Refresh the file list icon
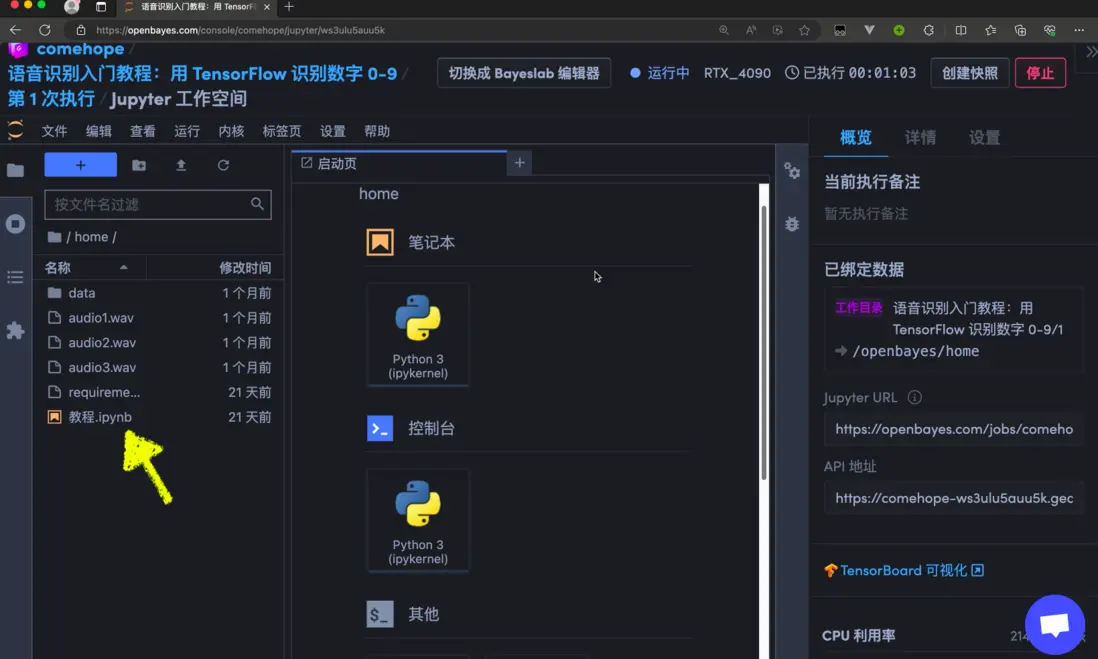Screen dimensions: 1098x659 tap(223, 165)
